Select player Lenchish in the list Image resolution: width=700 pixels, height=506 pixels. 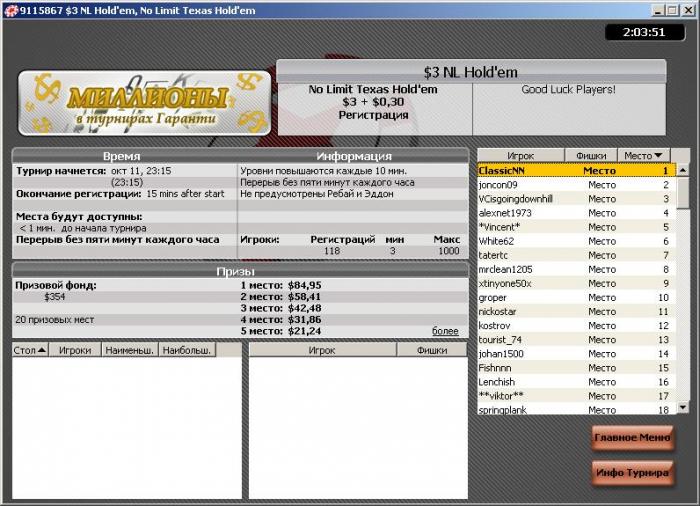(x=576, y=382)
